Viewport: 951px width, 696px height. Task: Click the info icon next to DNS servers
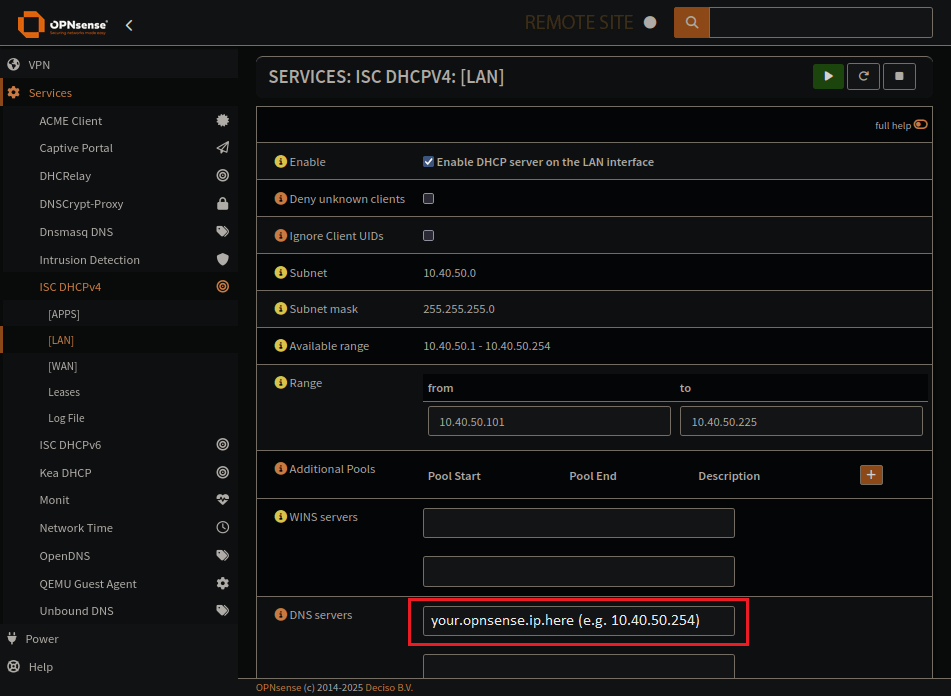[280, 614]
